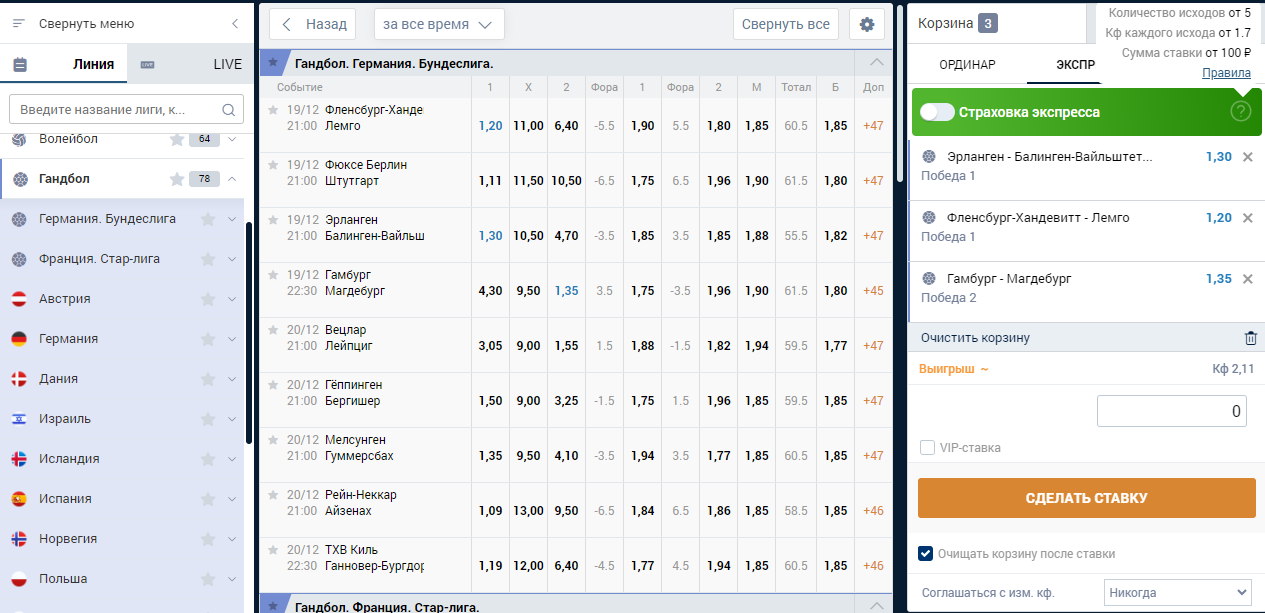
Task: Check the VIP-ставка checkbox
Action: point(927,448)
